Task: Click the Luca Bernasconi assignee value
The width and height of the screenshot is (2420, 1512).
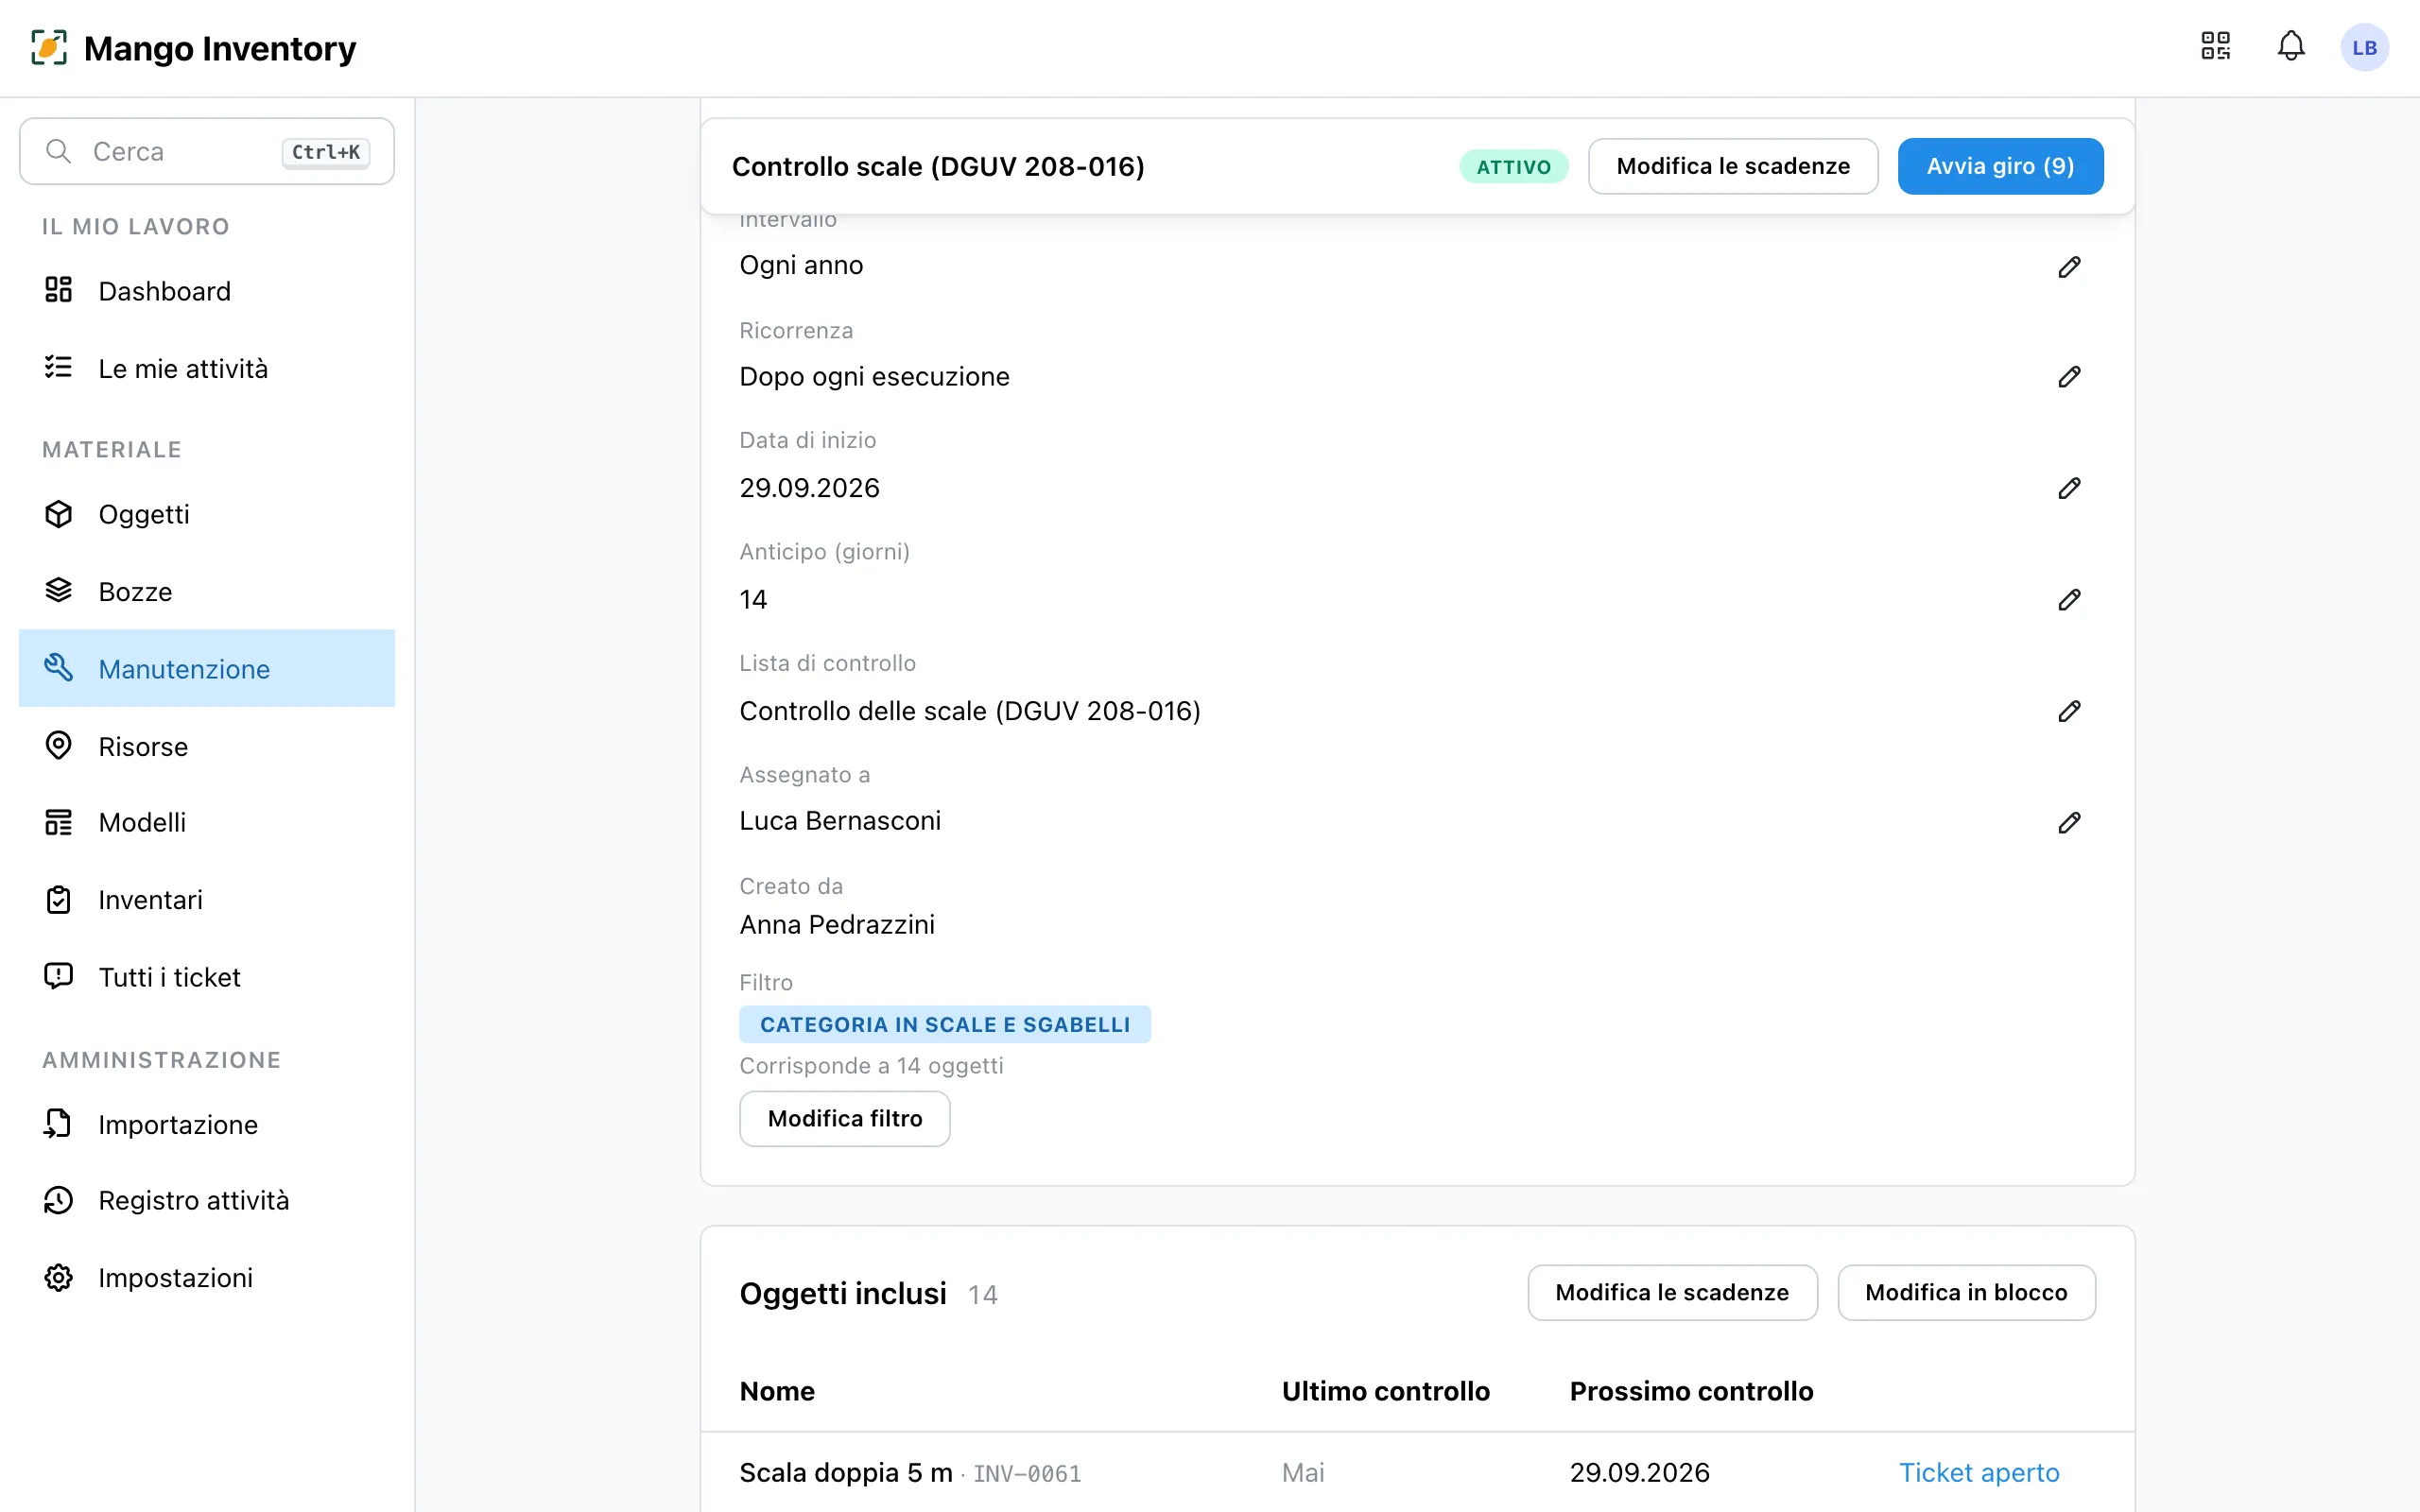Action: pos(840,821)
